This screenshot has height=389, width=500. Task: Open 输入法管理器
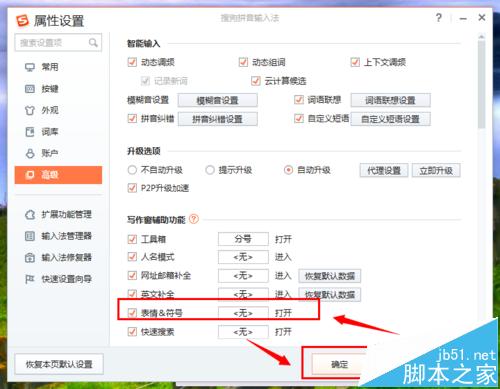pyautogui.click(x=58, y=236)
